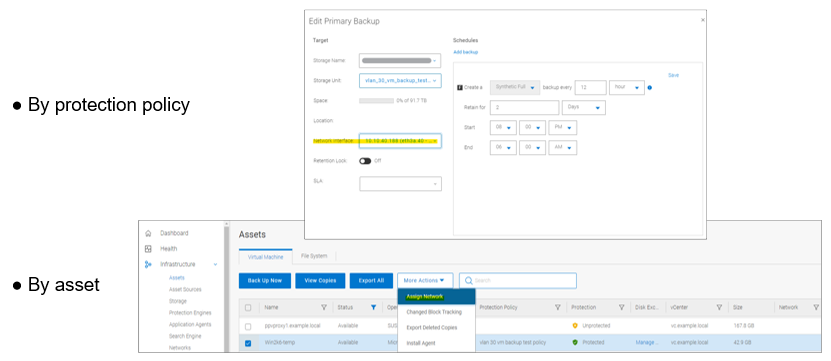Open the Protection column filter funnel
Viewport: 831px width, 361px height.
[x=622, y=307]
